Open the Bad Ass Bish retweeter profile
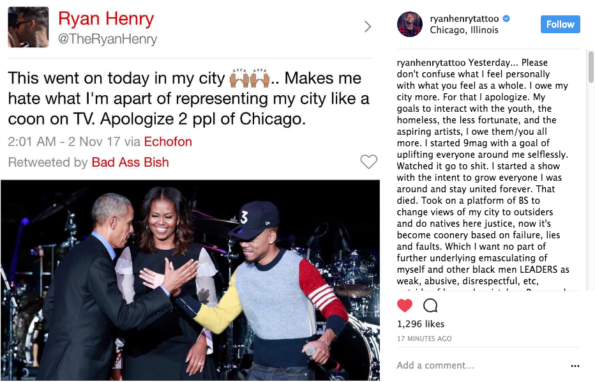The width and height of the screenshot is (595, 382). [x=130, y=162]
